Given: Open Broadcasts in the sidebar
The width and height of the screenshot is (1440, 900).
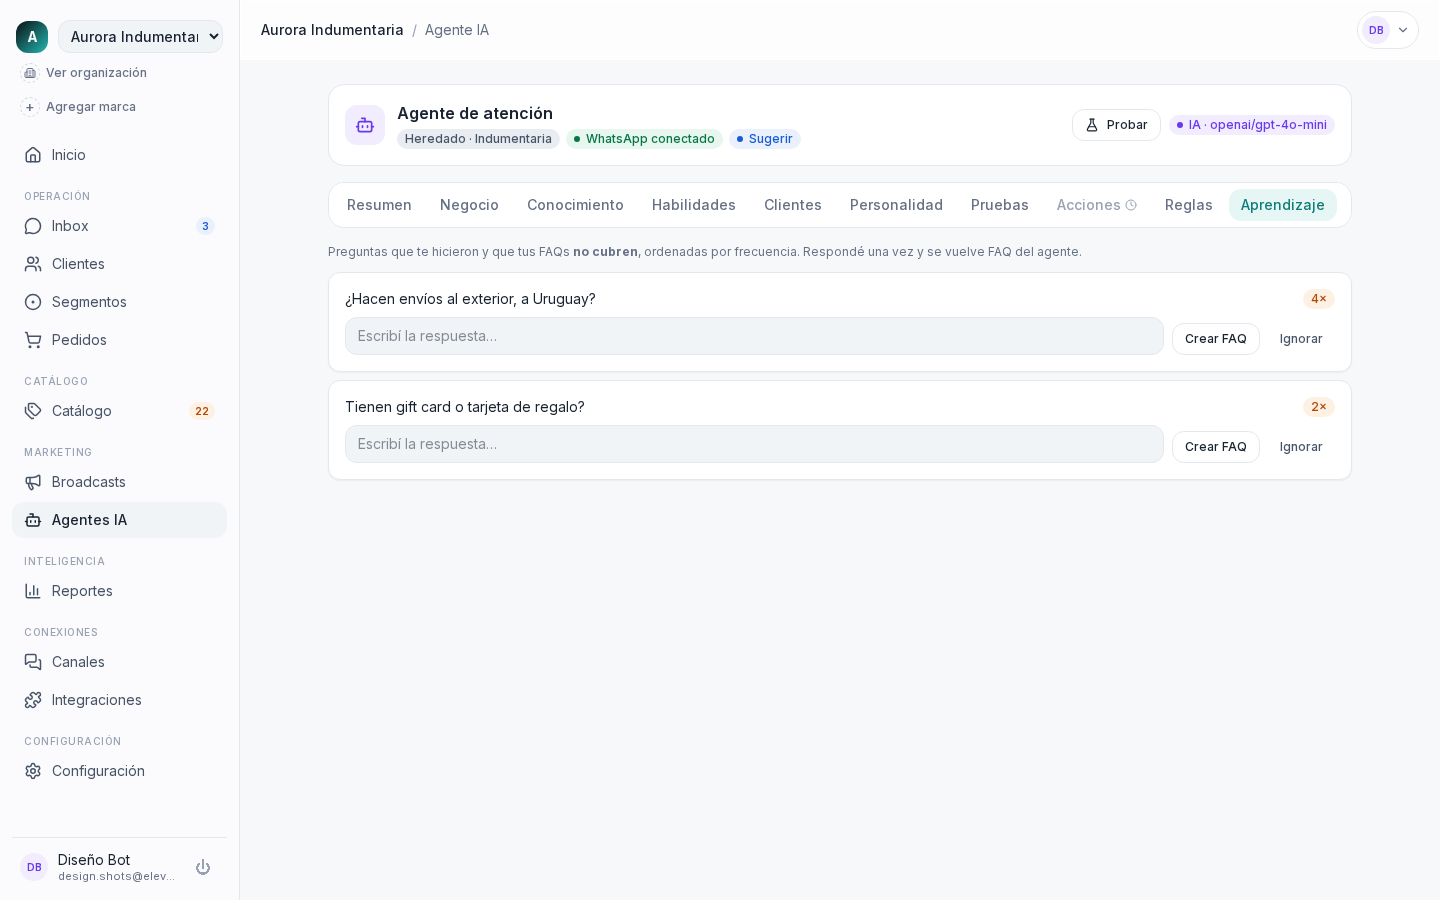Looking at the screenshot, I should tap(119, 482).
